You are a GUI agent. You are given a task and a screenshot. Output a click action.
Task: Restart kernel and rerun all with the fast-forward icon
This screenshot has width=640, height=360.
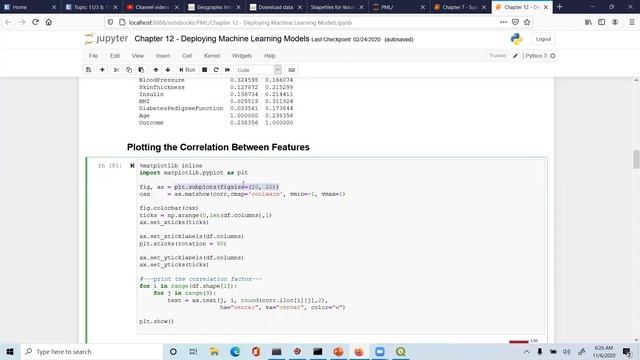227,70
